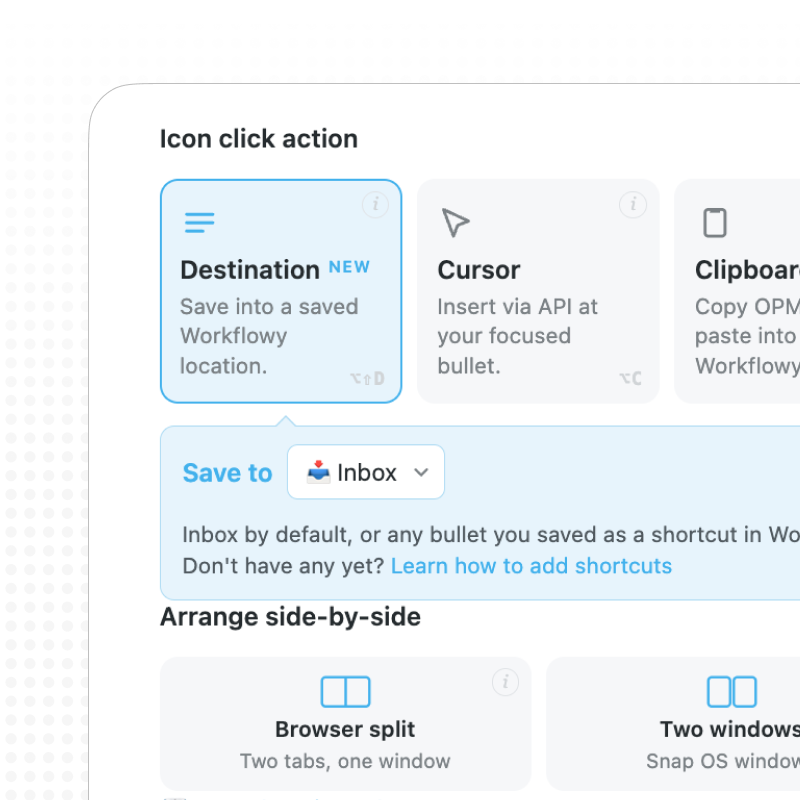
Task: Open Learn how to add shortcuts link
Action: pyautogui.click(x=531, y=566)
